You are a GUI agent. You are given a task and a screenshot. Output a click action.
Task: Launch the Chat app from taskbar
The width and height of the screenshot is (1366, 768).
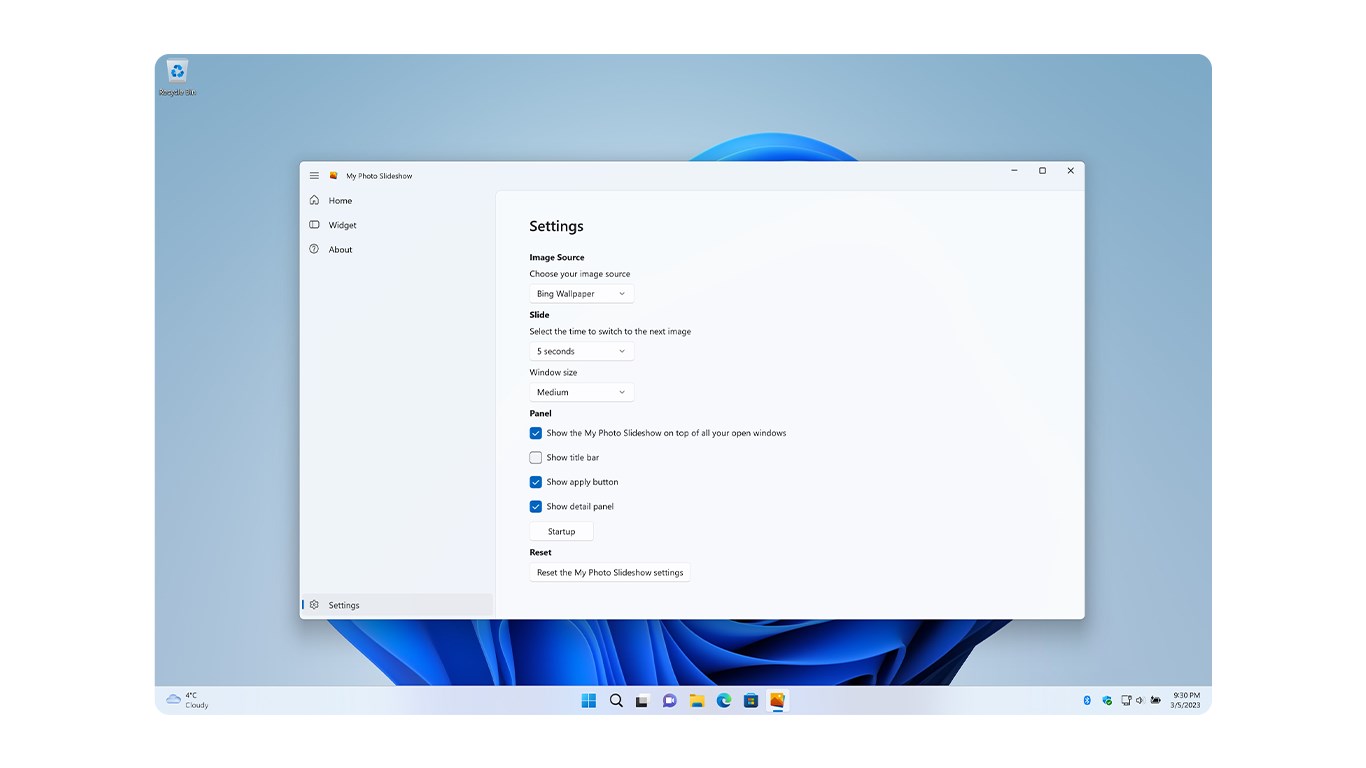[670, 700]
